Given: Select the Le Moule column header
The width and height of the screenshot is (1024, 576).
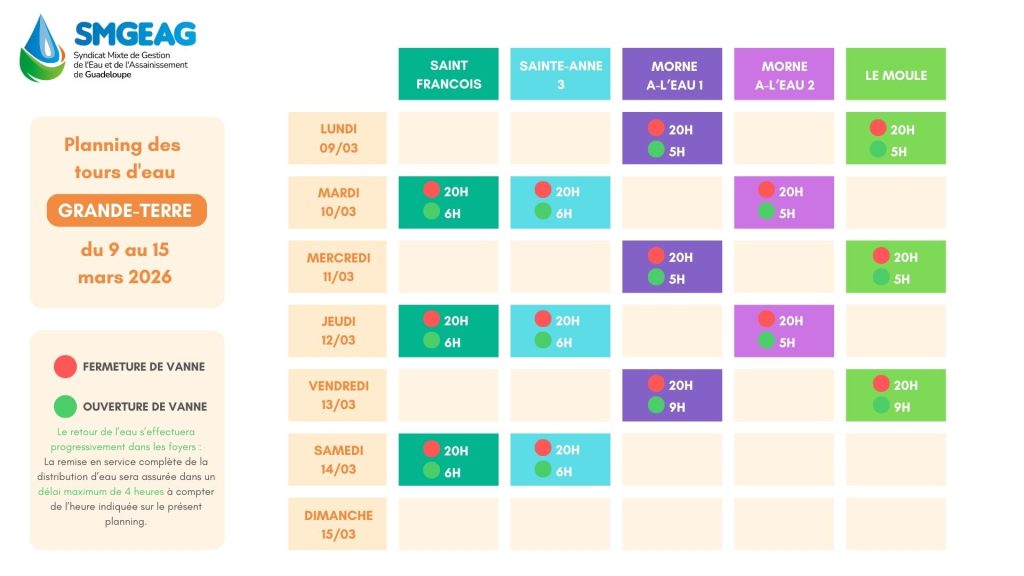Looking at the screenshot, I should click(x=895, y=75).
